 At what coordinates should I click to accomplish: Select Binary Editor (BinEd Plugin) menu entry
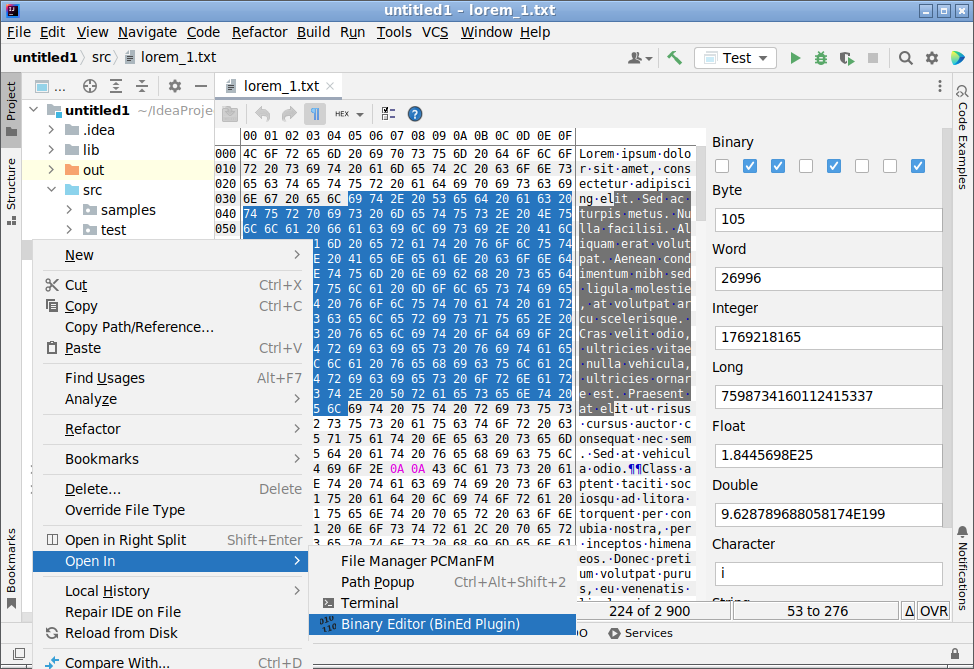click(430, 624)
